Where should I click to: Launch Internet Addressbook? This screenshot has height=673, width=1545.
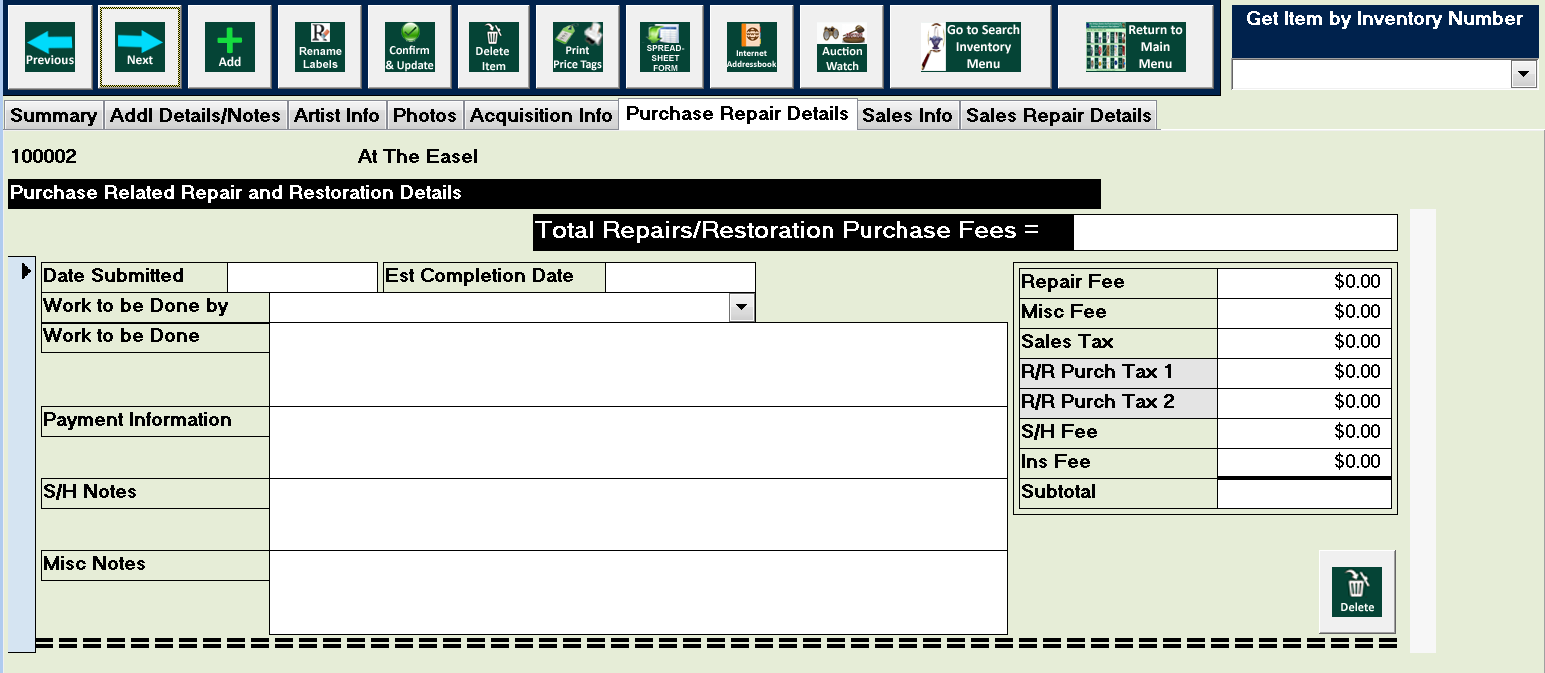click(751, 47)
